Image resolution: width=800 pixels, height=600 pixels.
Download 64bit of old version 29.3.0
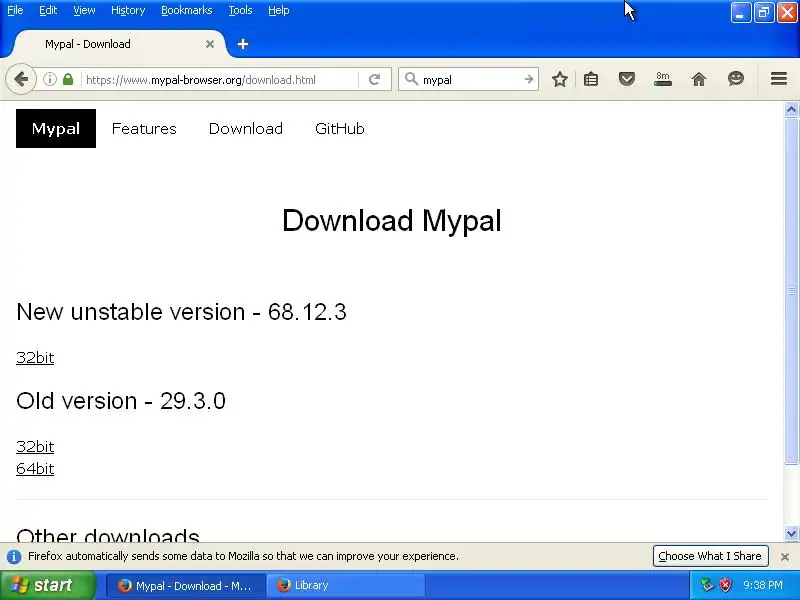click(x=35, y=468)
